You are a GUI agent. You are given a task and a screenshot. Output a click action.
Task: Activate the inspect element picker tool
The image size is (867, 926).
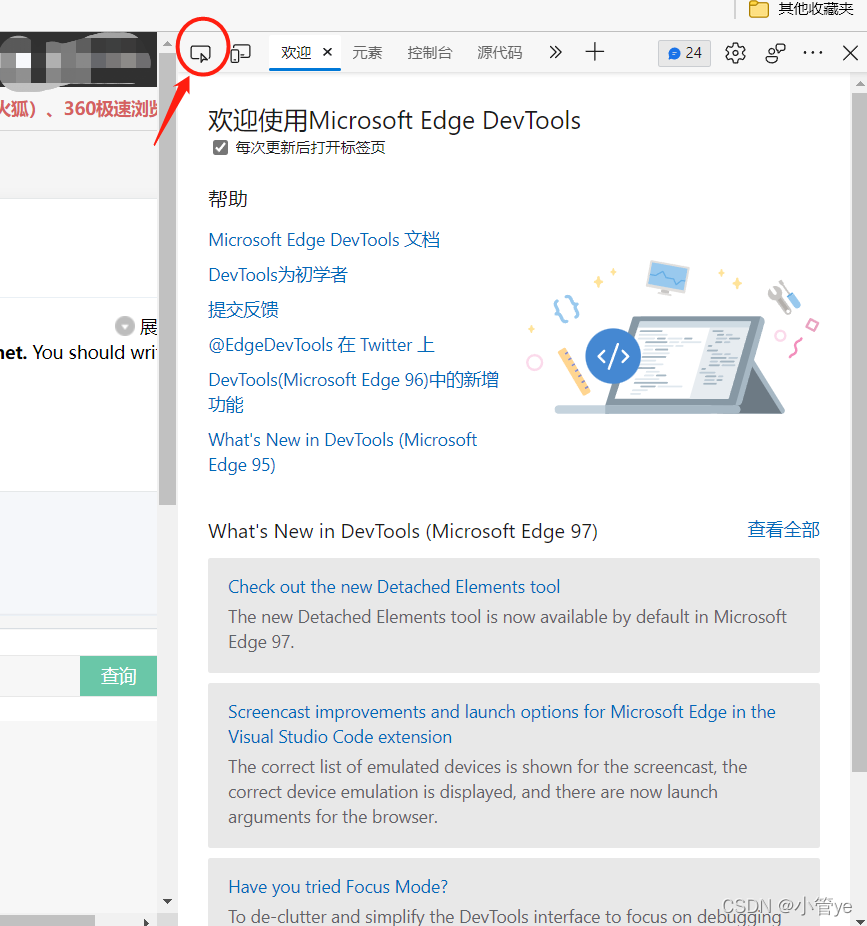coord(201,54)
